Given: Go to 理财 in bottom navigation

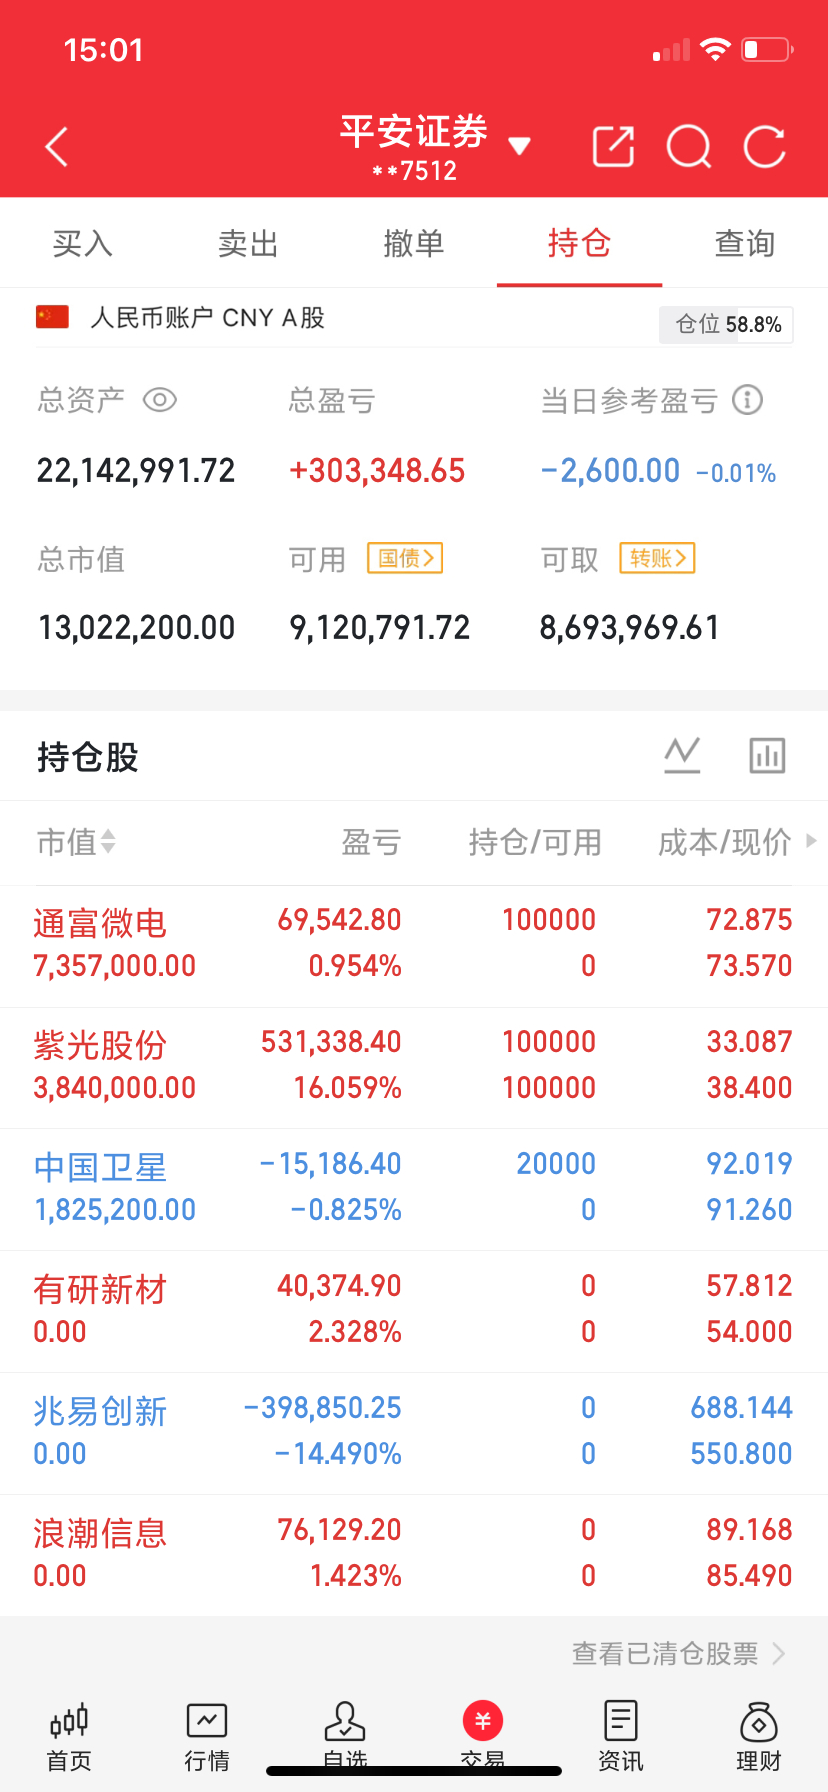Looking at the screenshot, I should click(x=759, y=1736).
